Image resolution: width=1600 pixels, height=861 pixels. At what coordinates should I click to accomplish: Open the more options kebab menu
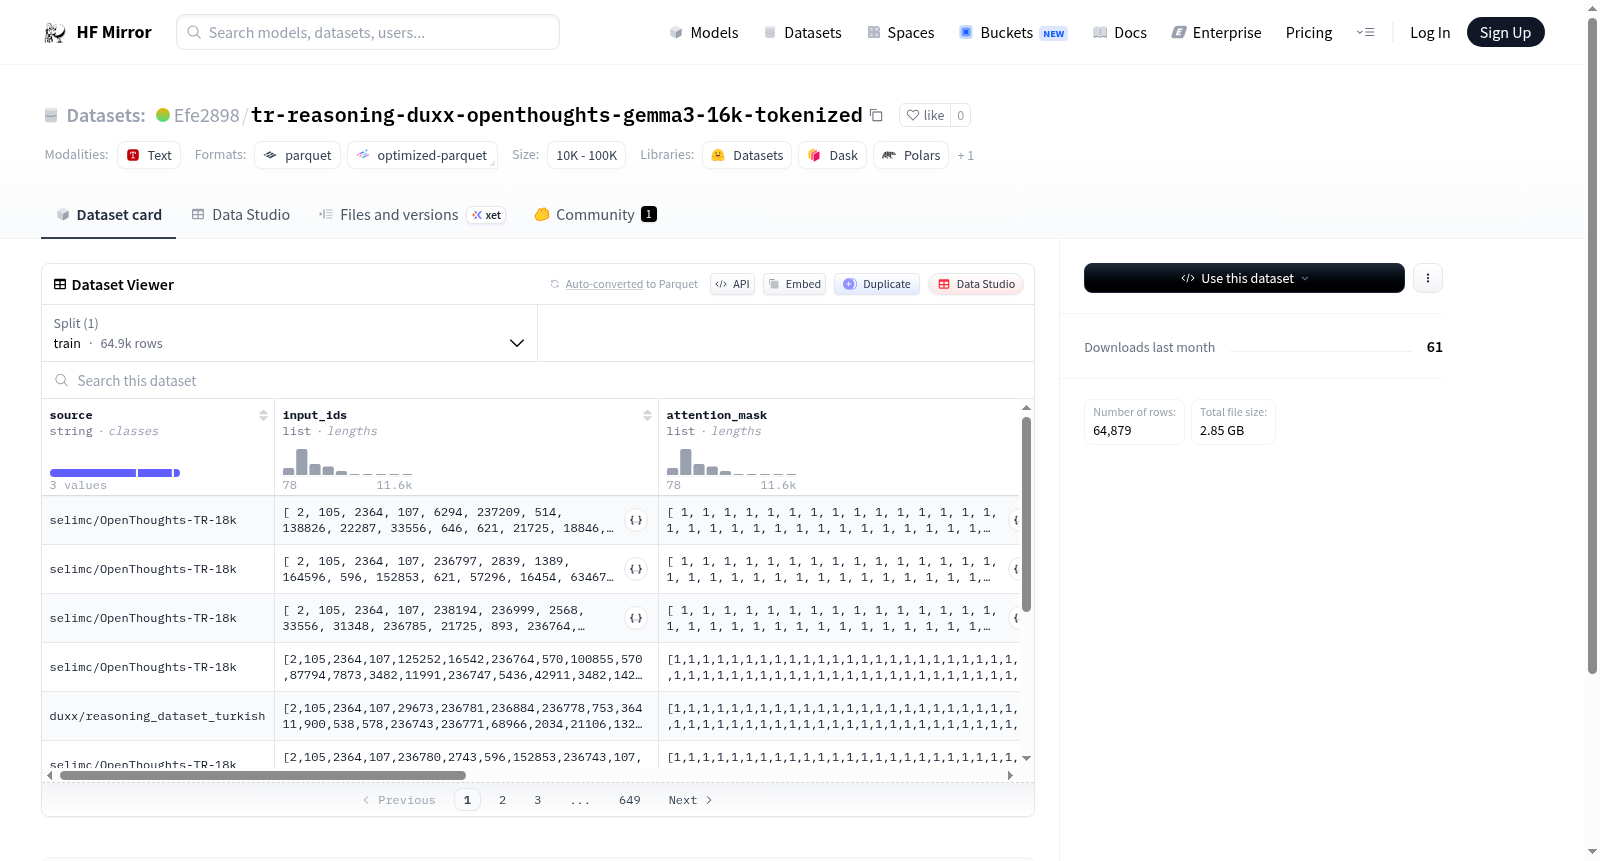pyautogui.click(x=1428, y=278)
